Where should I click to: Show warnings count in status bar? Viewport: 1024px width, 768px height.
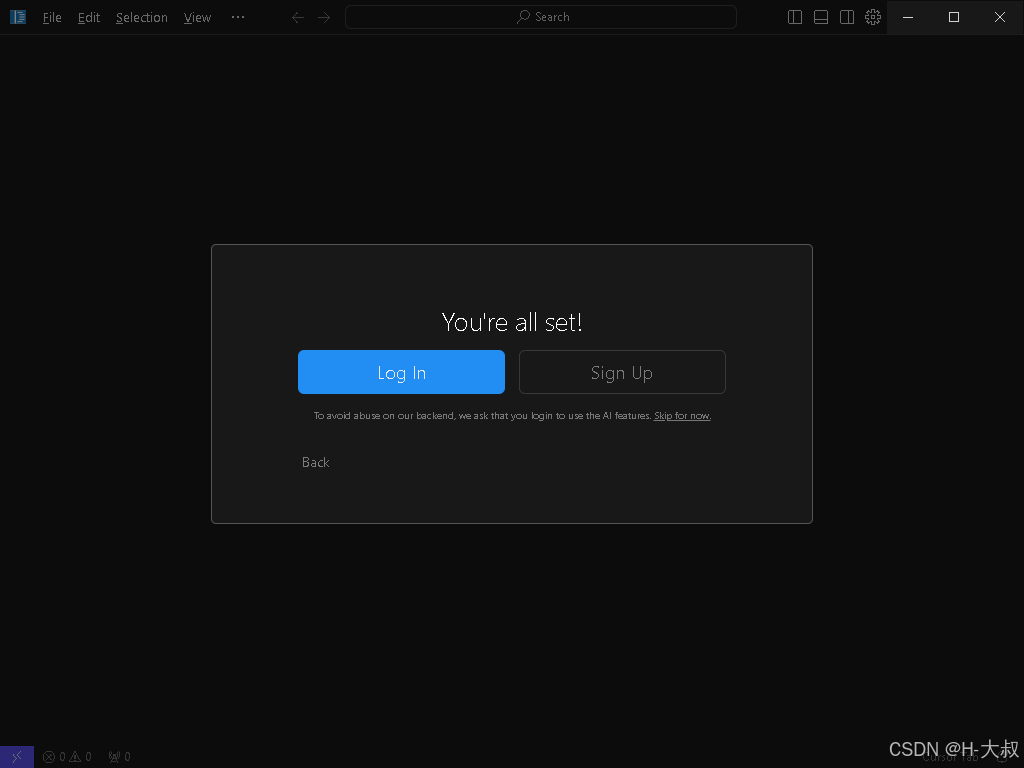pos(81,757)
